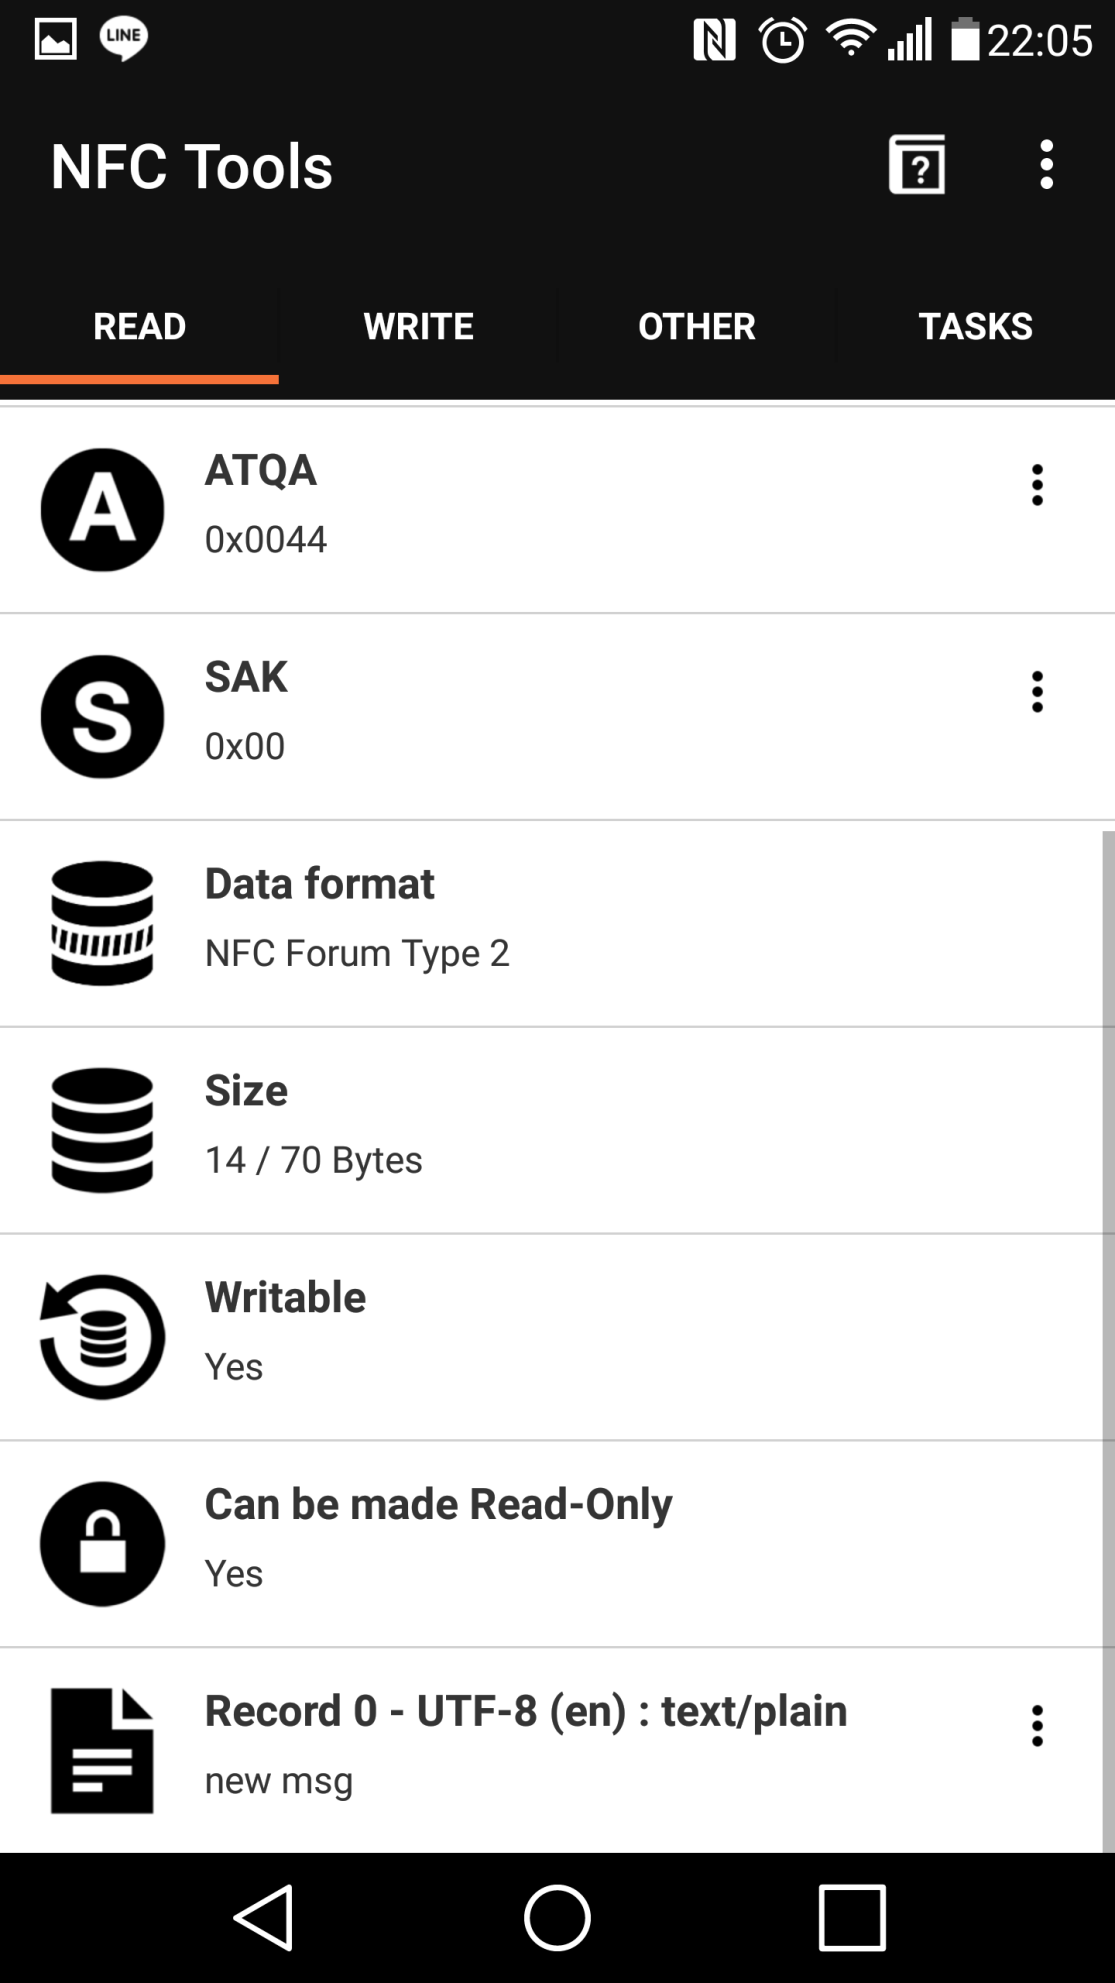Viewport: 1115px width, 1983px height.
Task: Tap the Android home circle button
Action: pyautogui.click(x=557, y=1918)
